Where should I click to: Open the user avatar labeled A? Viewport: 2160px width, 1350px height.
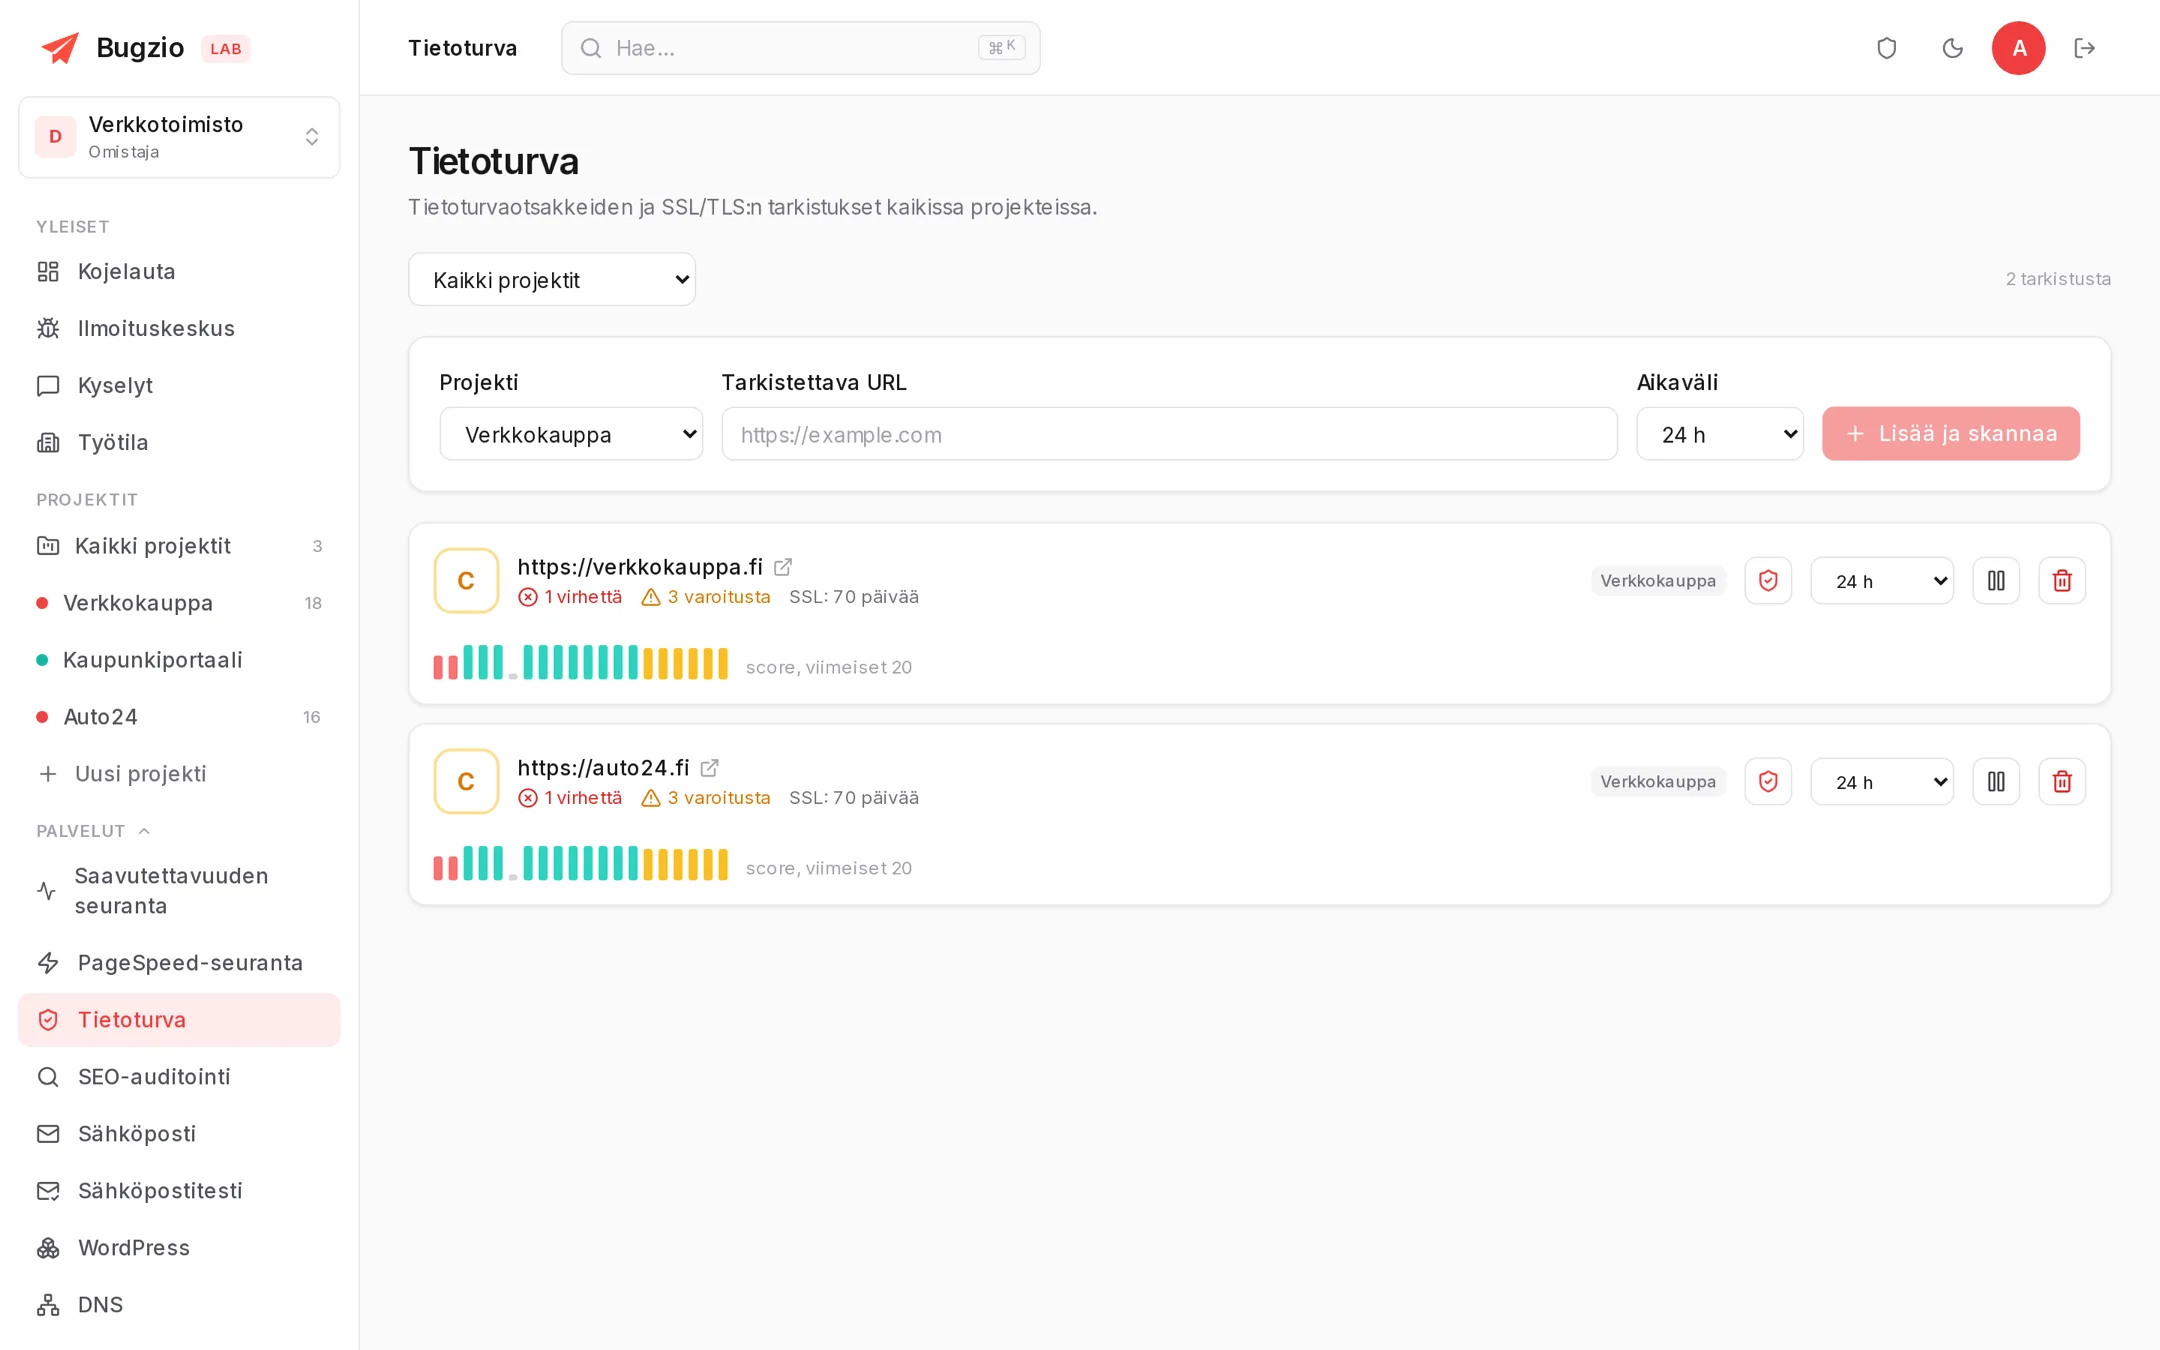(x=2018, y=48)
